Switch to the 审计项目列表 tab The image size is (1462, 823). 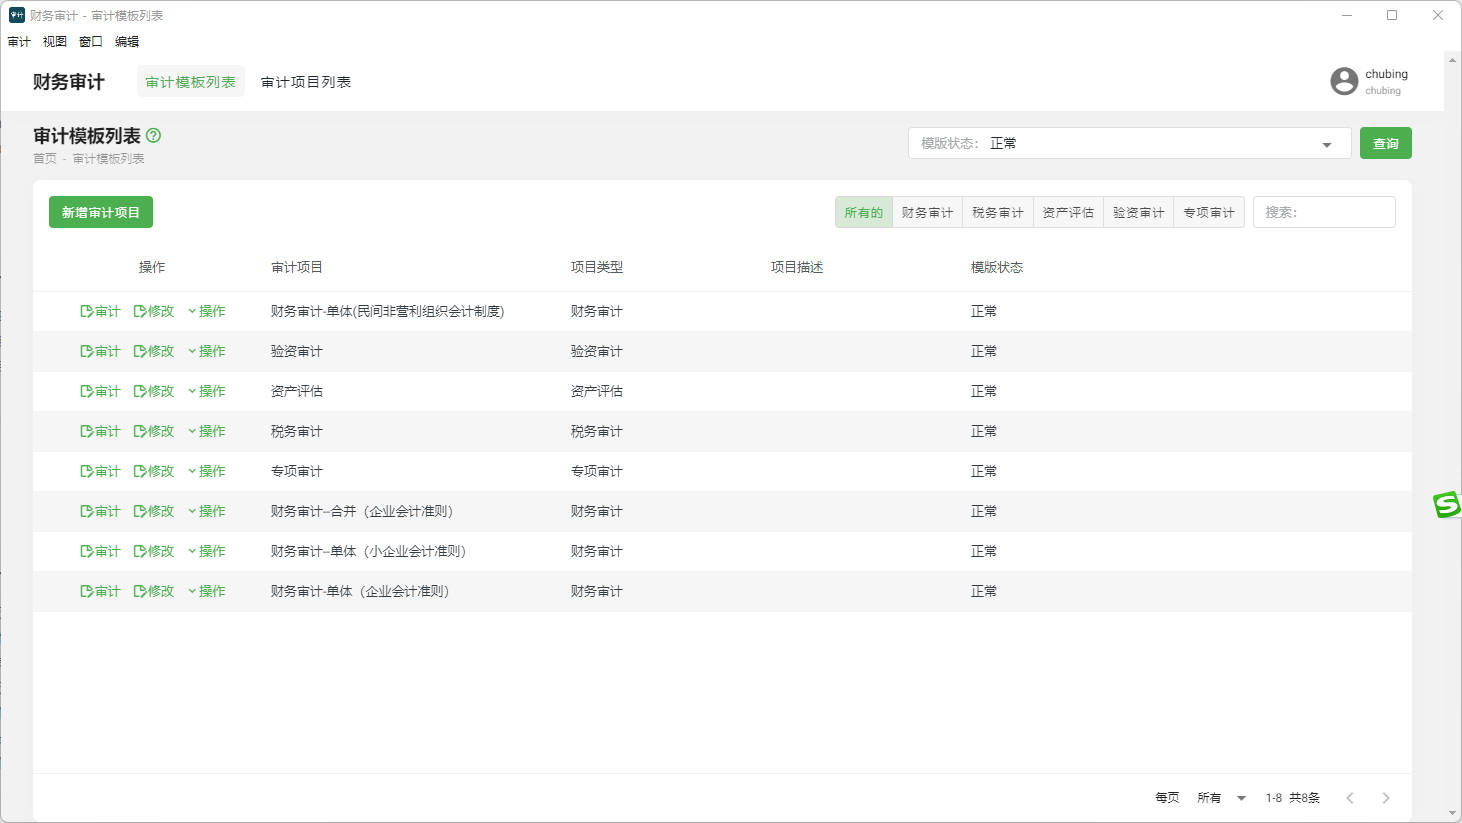coord(304,81)
